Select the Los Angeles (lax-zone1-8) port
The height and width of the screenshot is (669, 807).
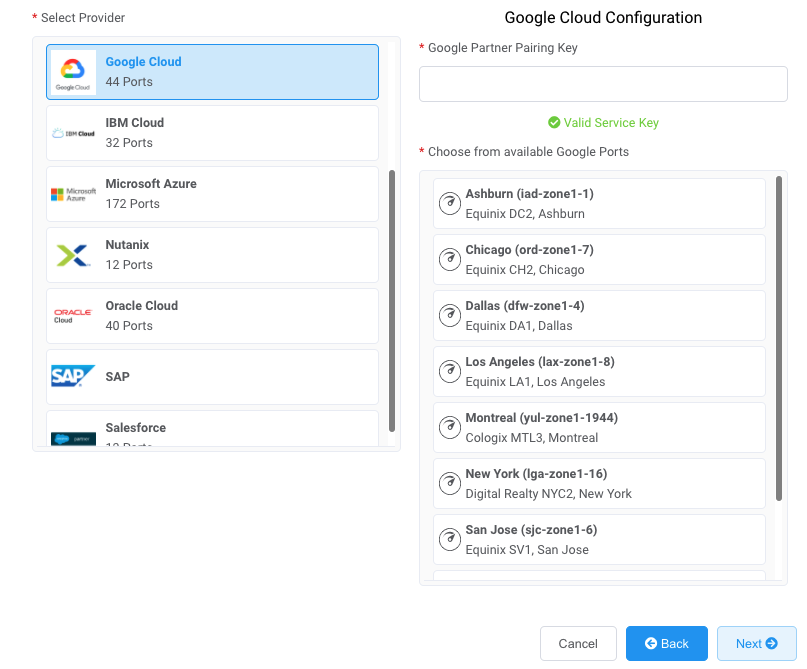[x=599, y=372]
